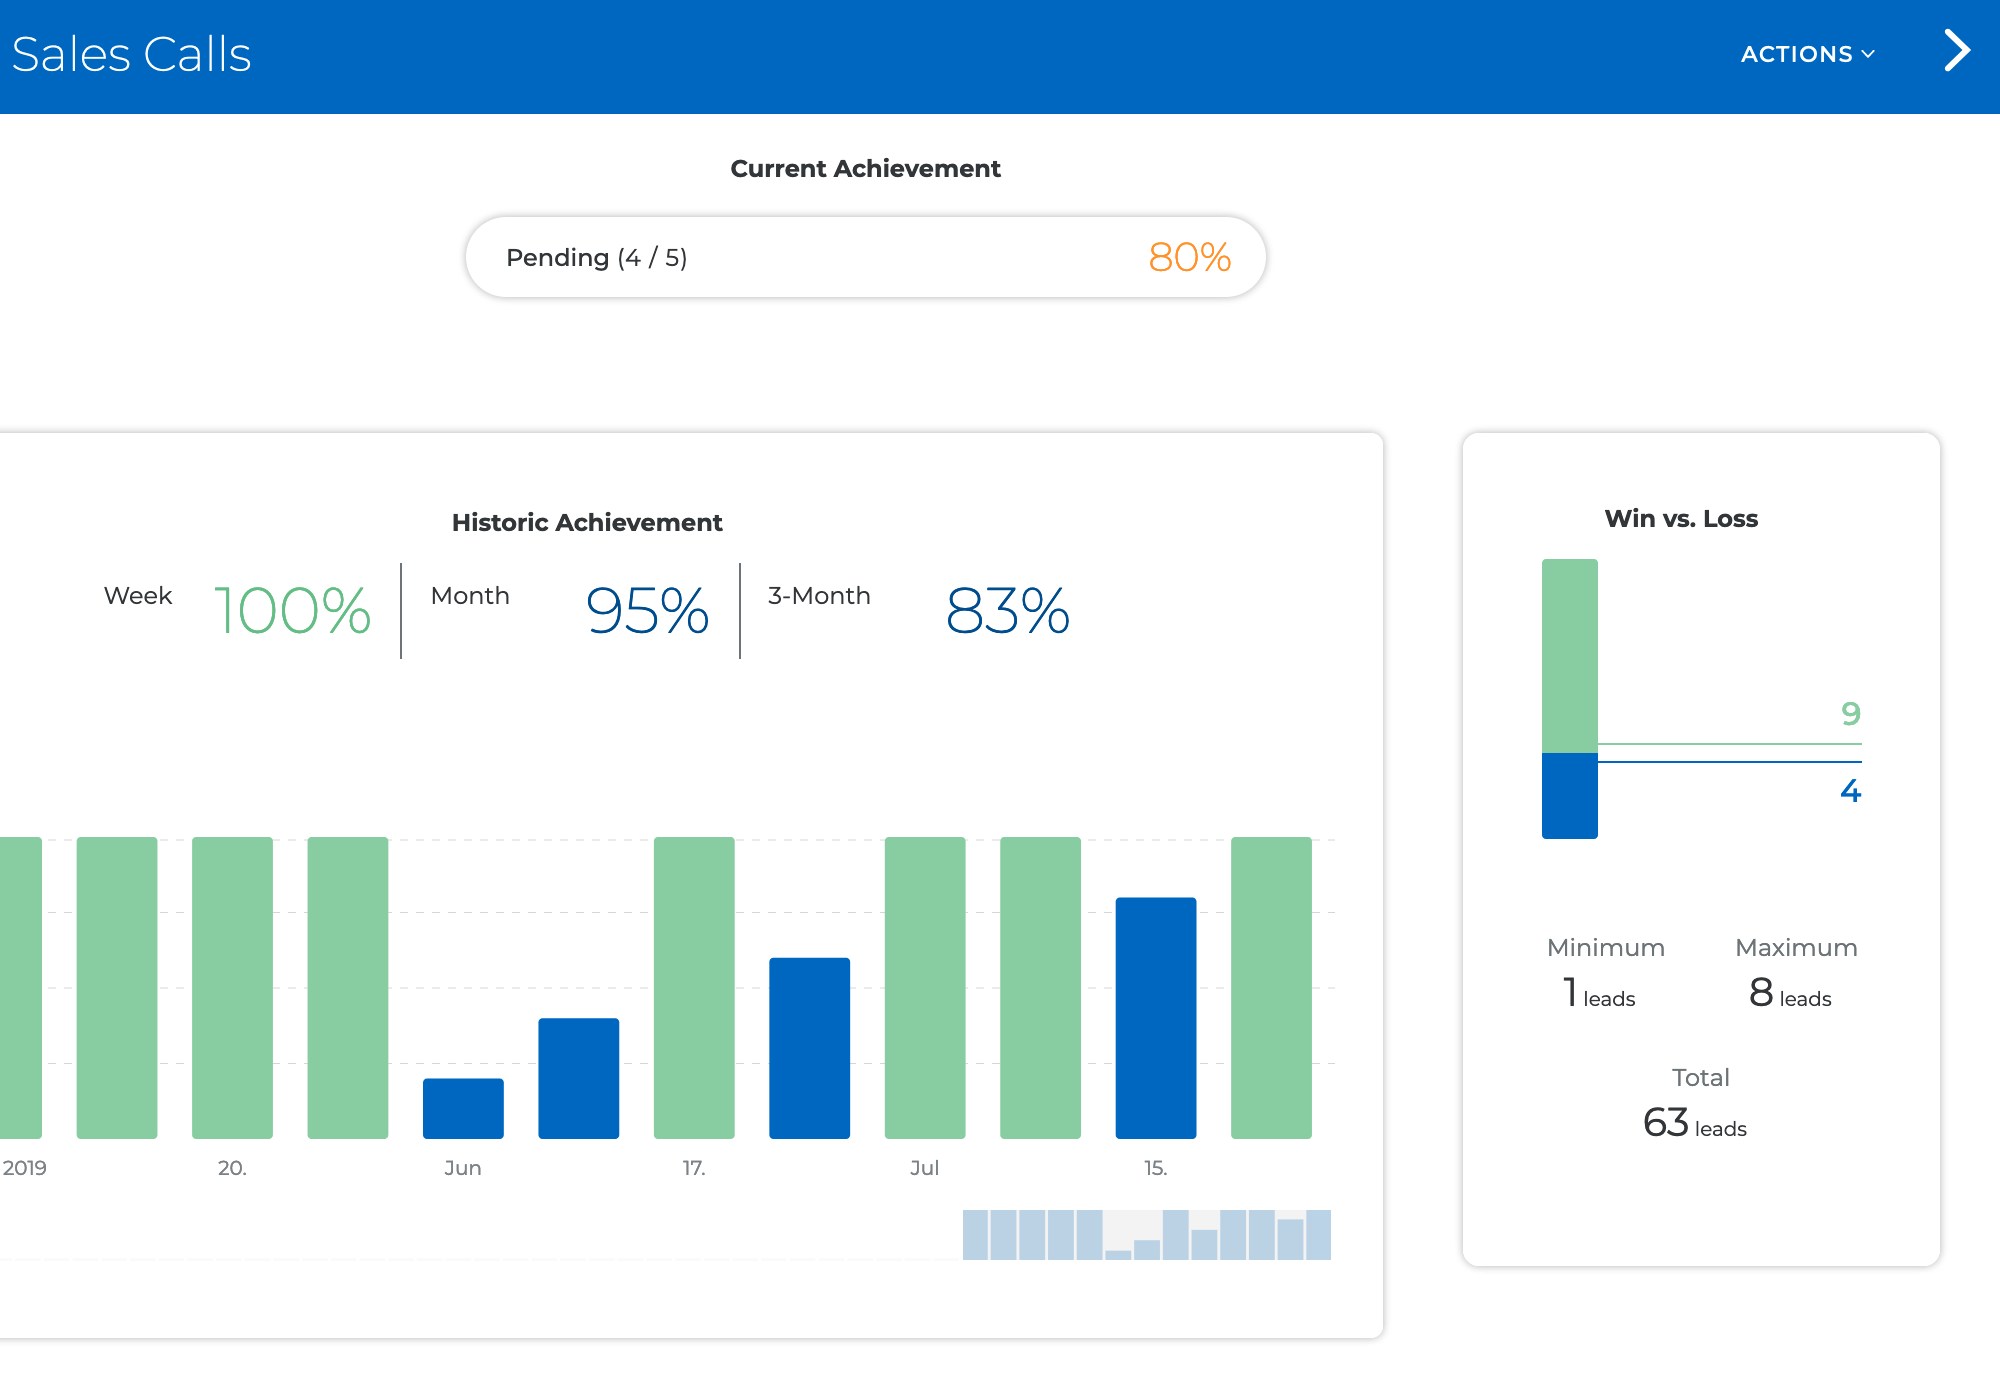
Task: Click the Sales Calls page title
Action: click(131, 54)
